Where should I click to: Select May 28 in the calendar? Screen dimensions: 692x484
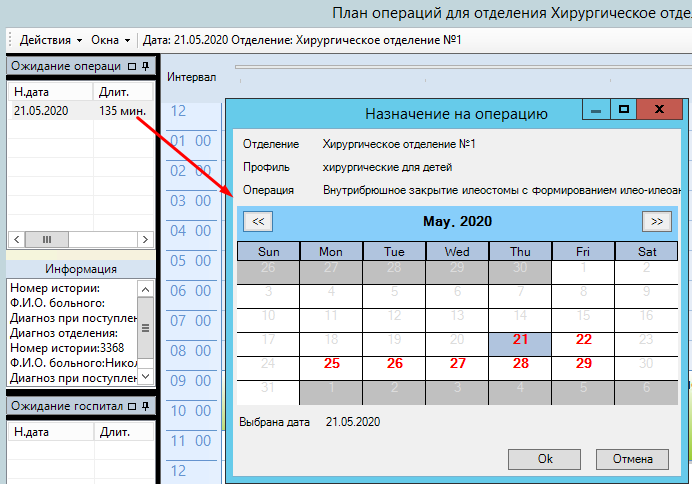(x=520, y=368)
